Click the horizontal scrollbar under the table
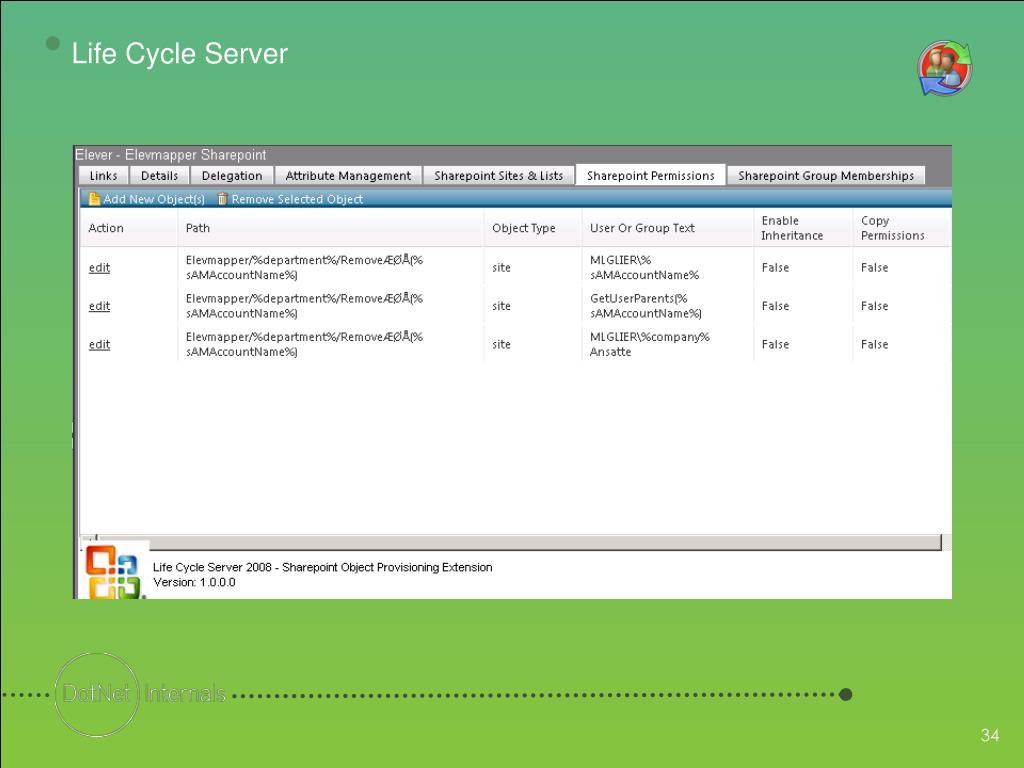The image size is (1024, 768). pos(519,542)
